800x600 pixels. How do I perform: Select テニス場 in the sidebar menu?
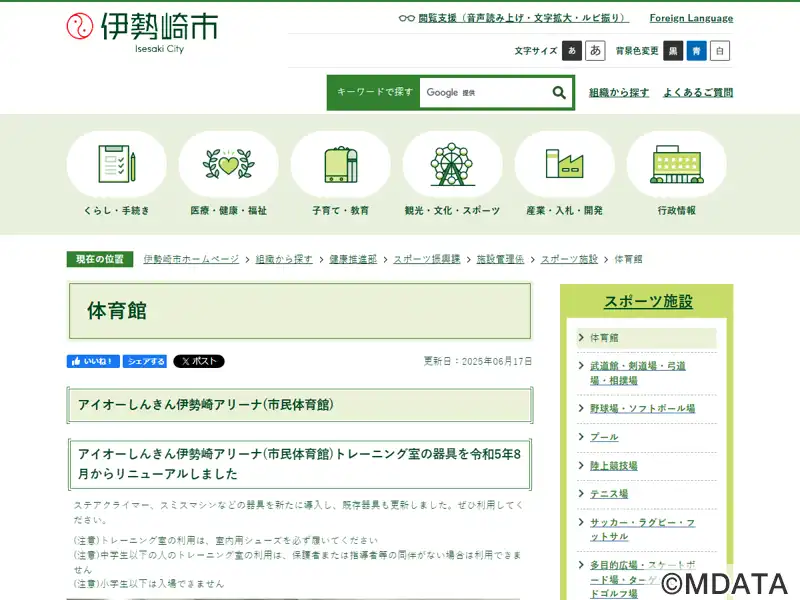(608, 494)
